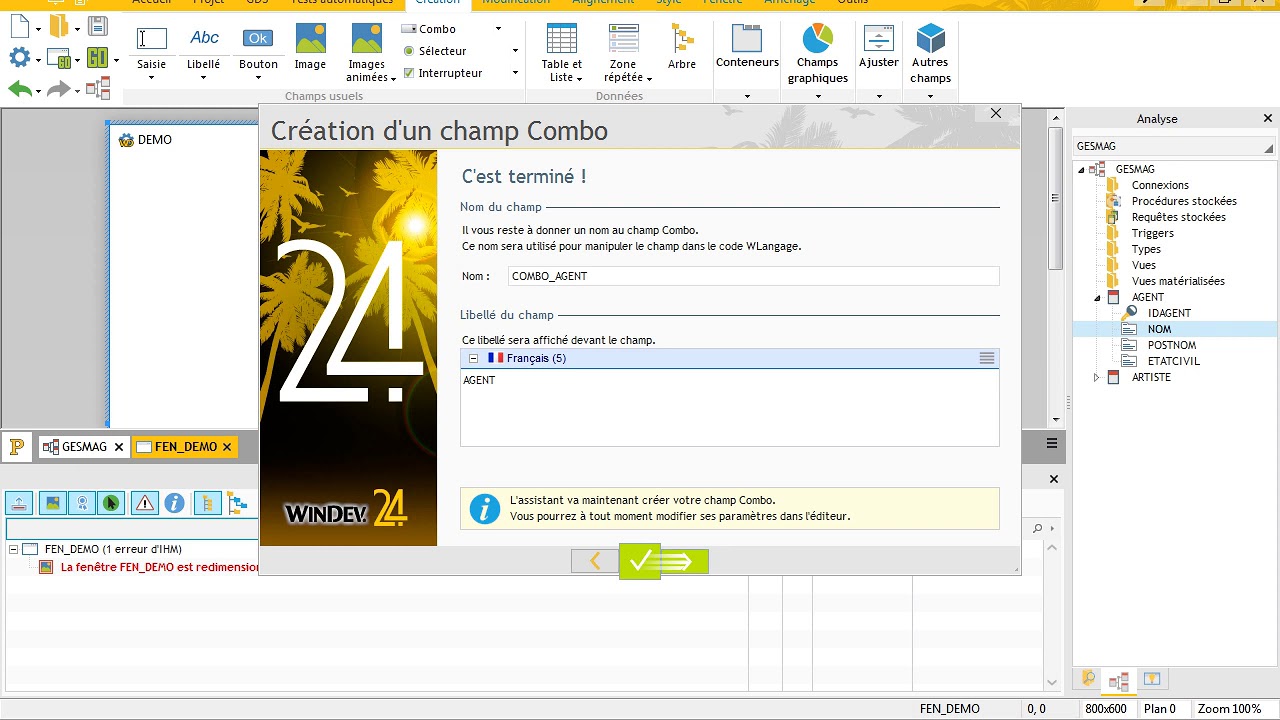Open the Vues matérialisées folder

[x=1178, y=281]
